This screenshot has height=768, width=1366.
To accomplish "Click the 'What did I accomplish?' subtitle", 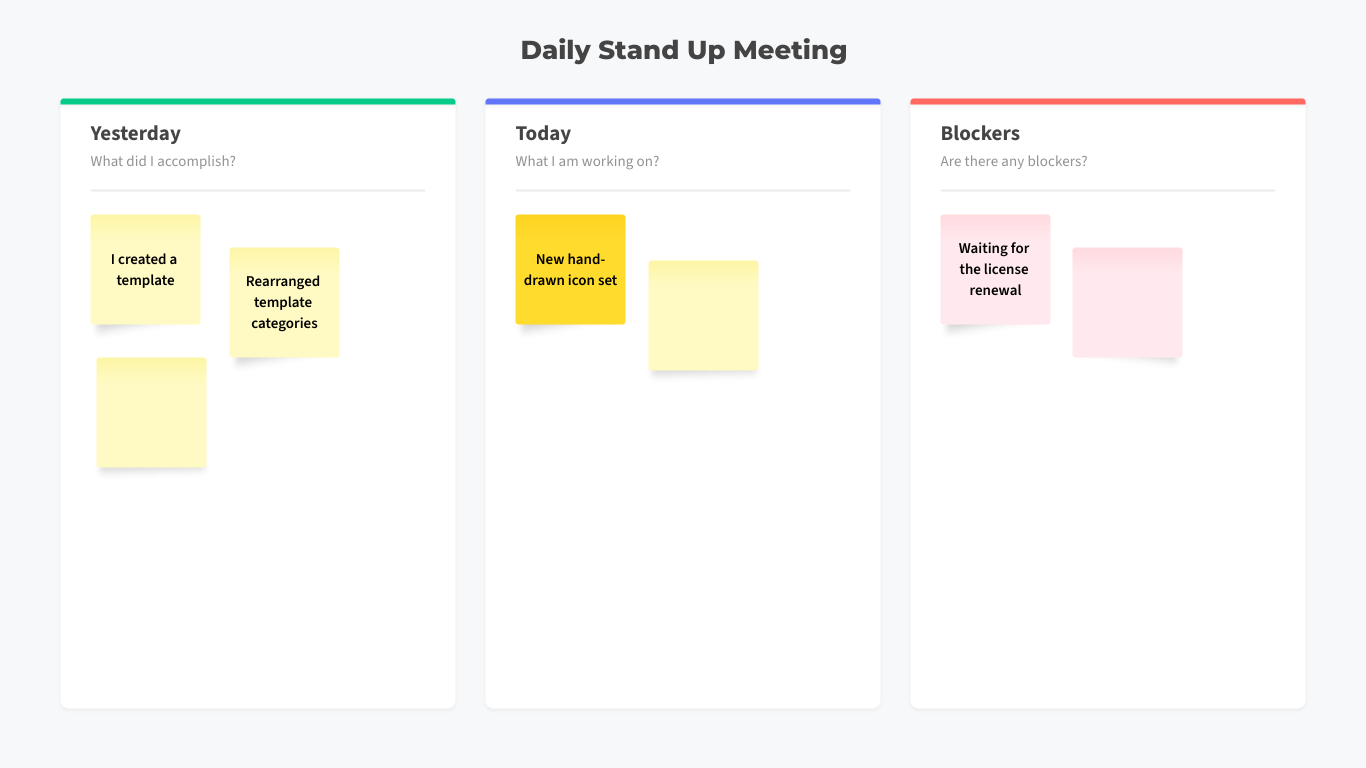I will pos(163,161).
